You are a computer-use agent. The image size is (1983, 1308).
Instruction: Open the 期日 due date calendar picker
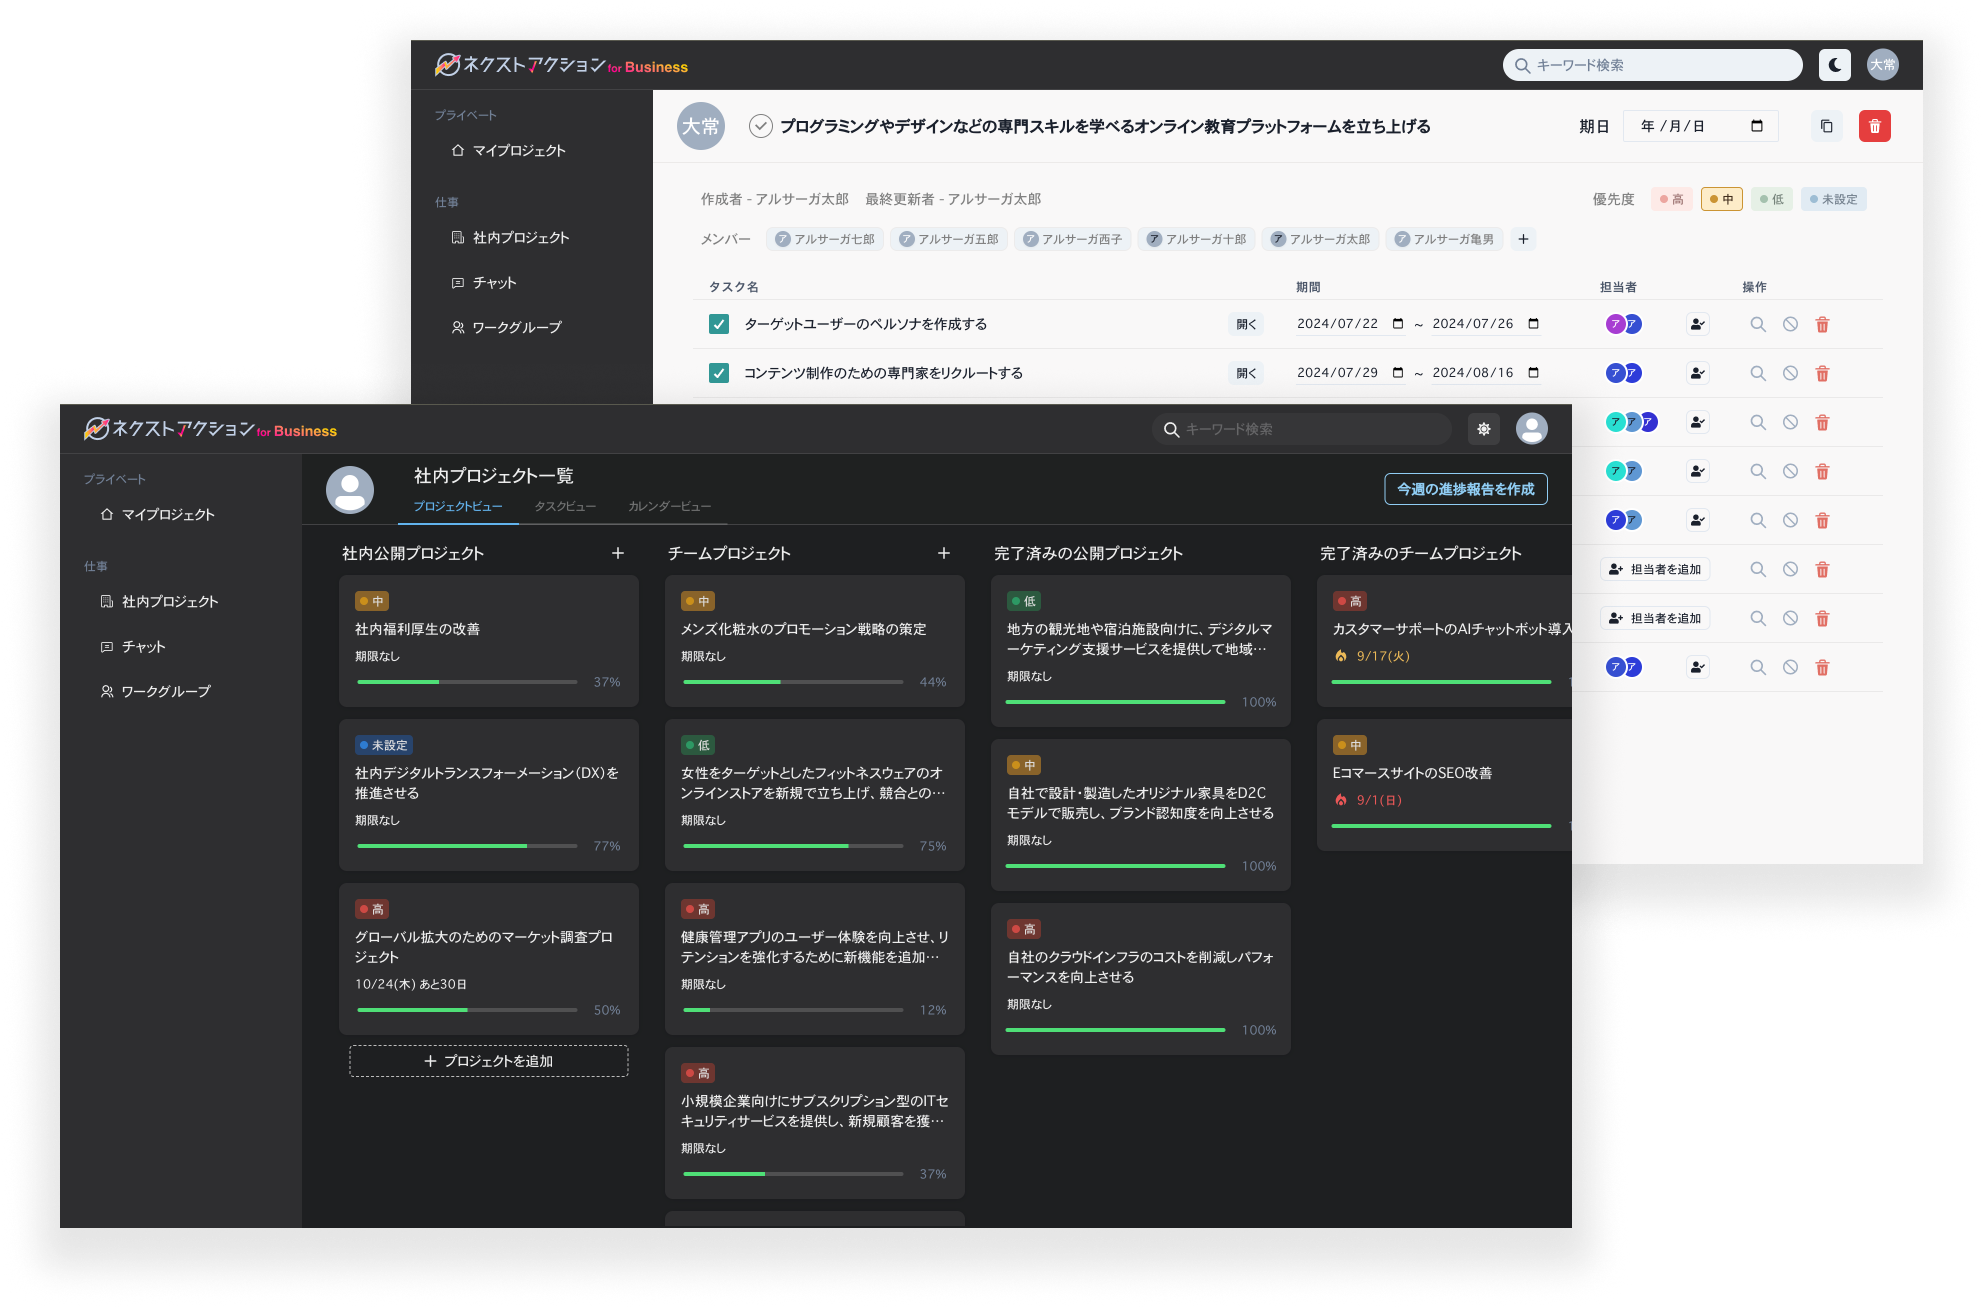click(1756, 126)
